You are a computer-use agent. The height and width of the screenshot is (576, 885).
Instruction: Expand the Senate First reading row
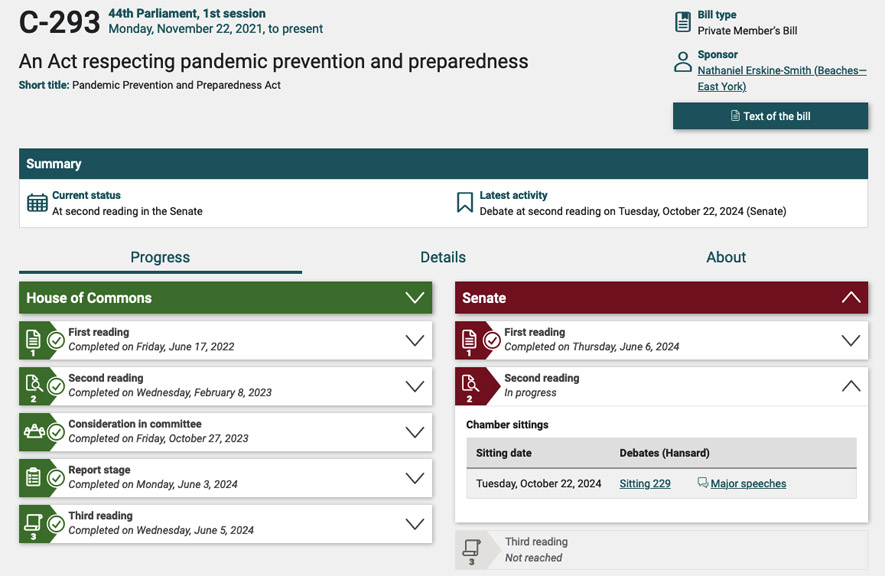tap(850, 340)
